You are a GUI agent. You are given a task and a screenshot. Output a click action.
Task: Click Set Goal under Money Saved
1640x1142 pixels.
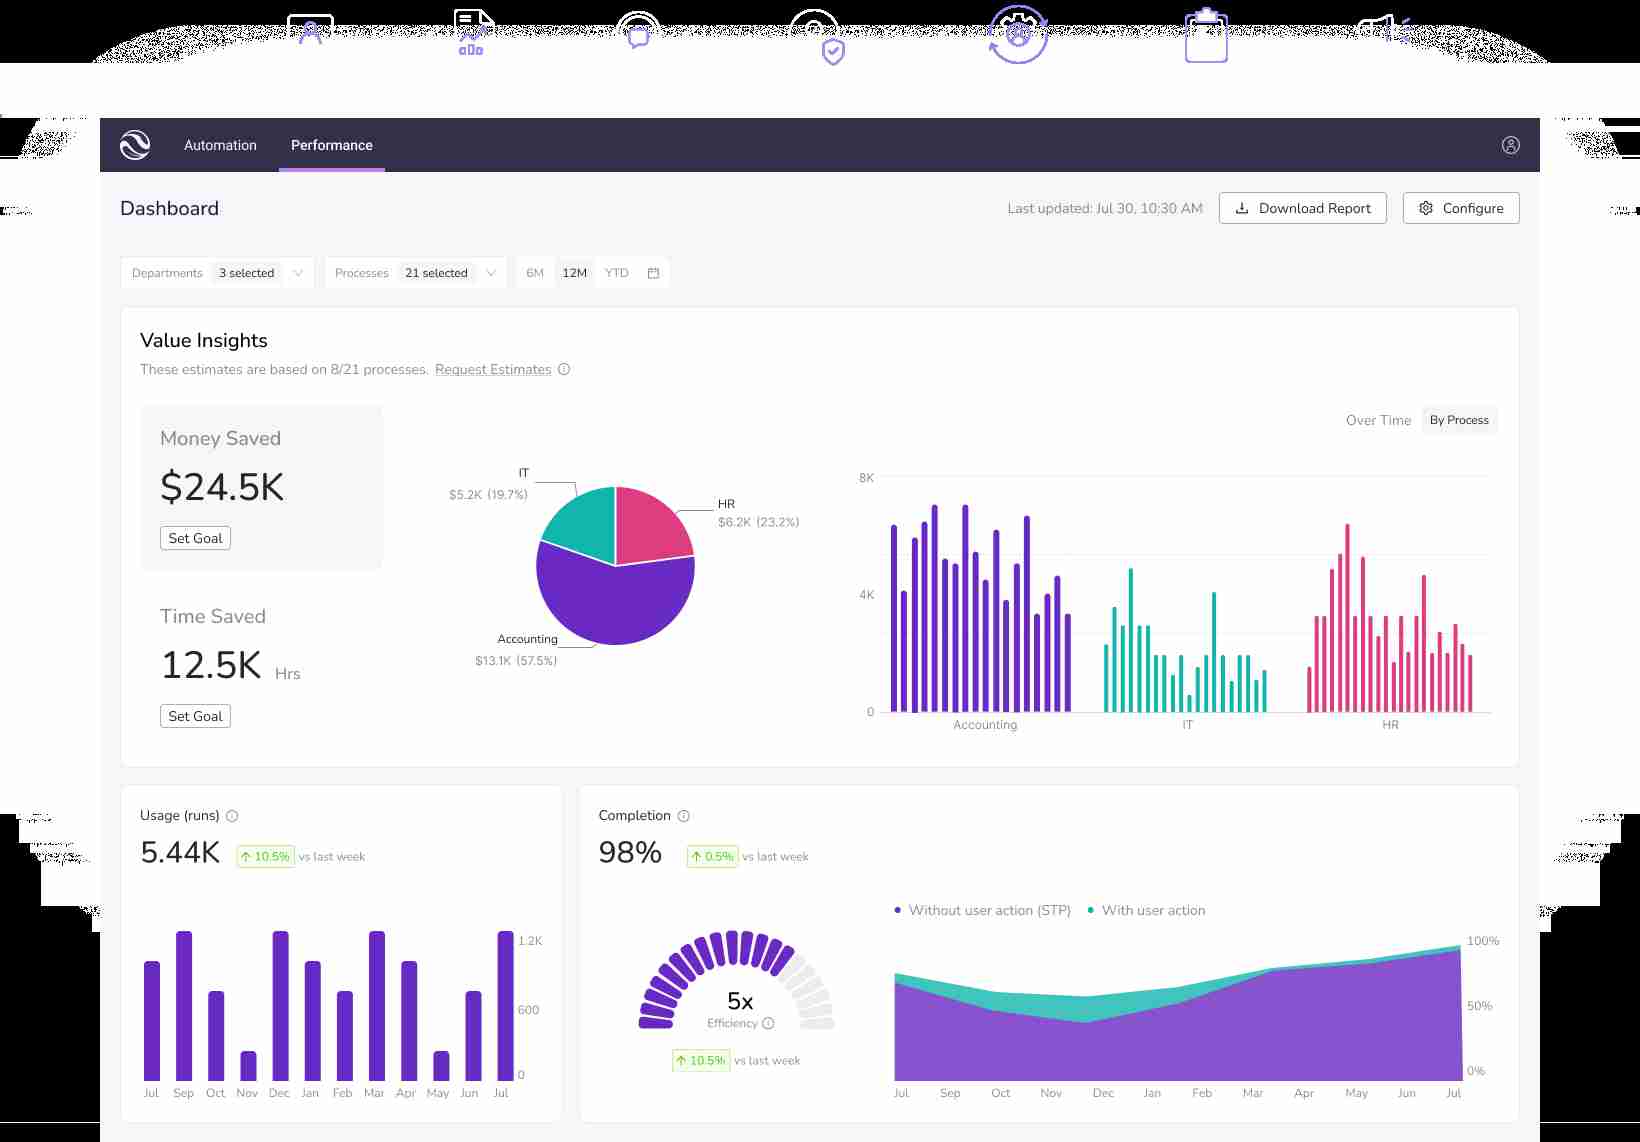click(x=195, y=538)
